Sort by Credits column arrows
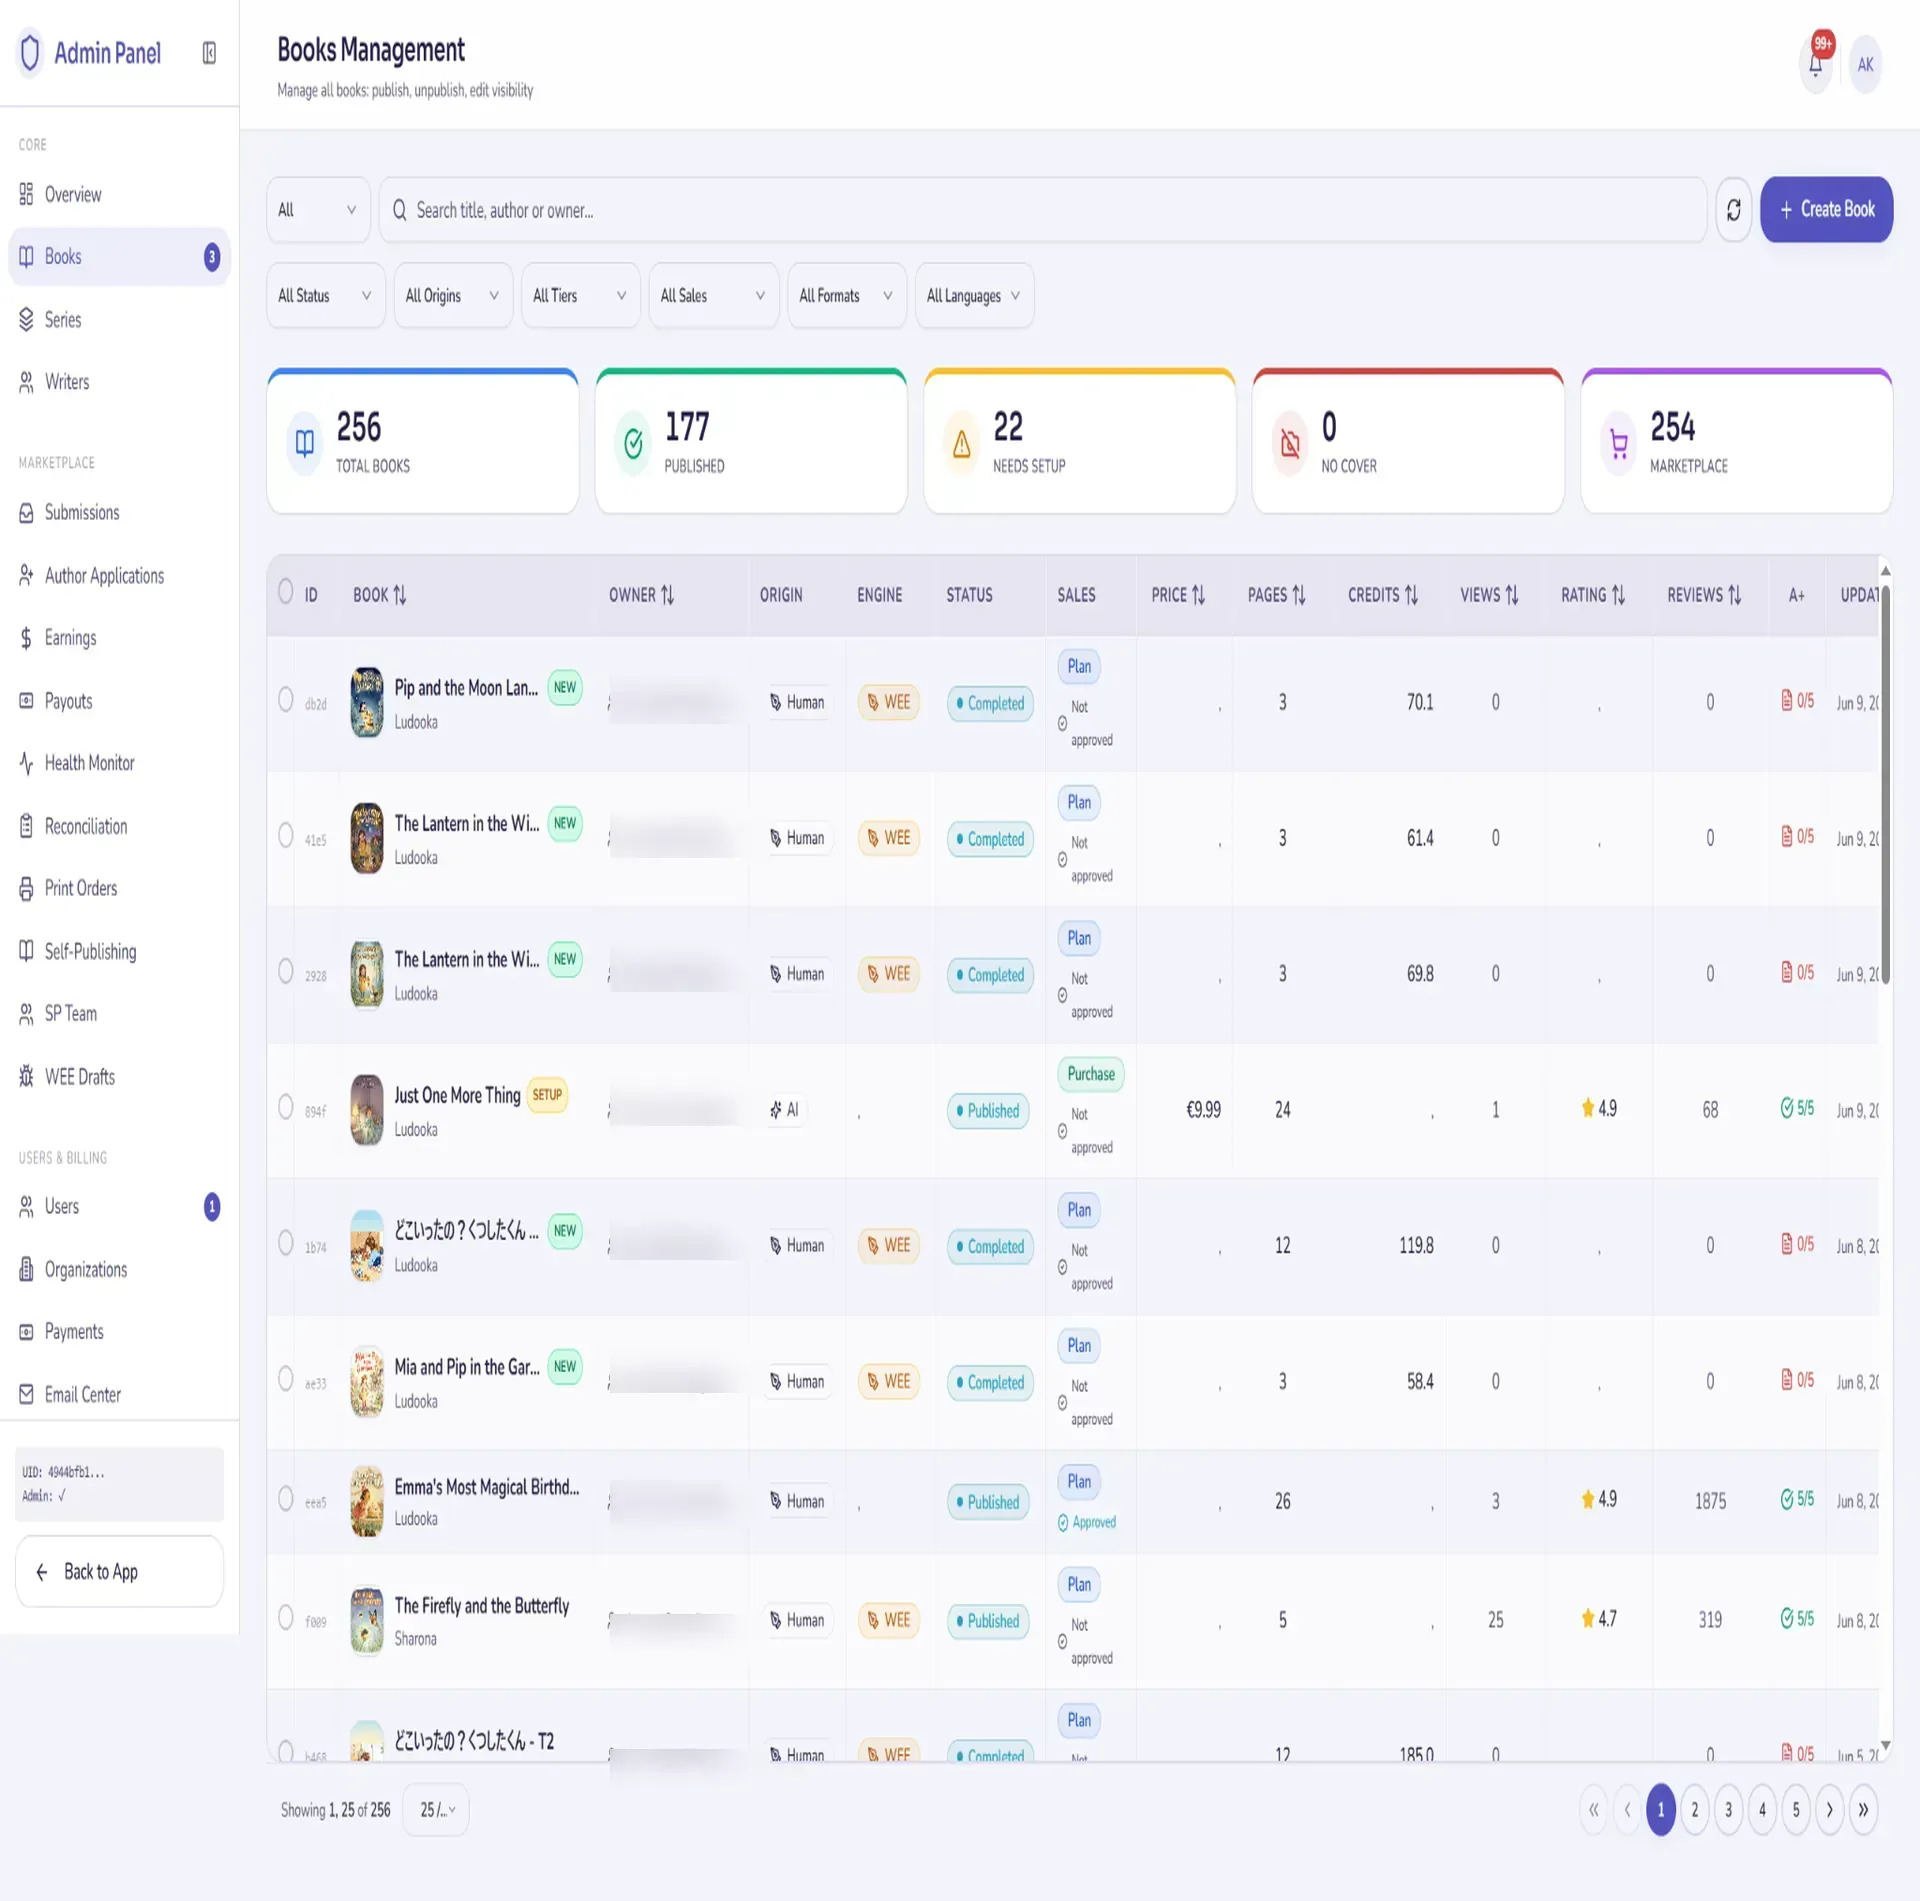 pos(1411,595)
